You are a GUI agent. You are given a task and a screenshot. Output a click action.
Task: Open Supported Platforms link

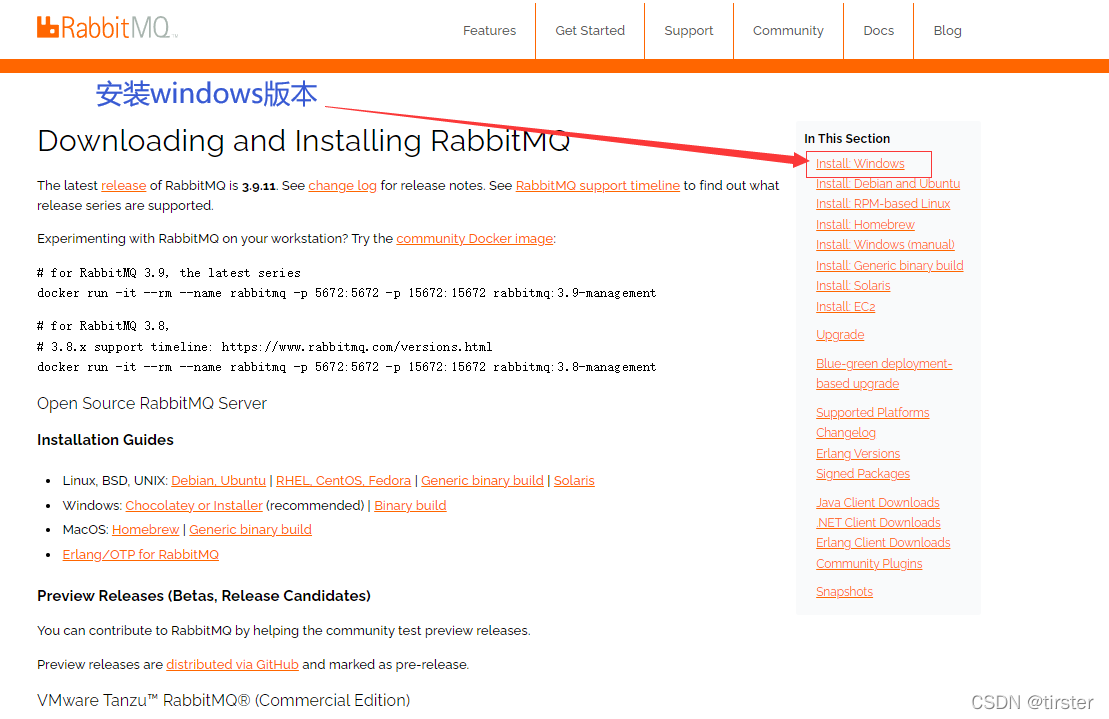click(x=872, y=412)
